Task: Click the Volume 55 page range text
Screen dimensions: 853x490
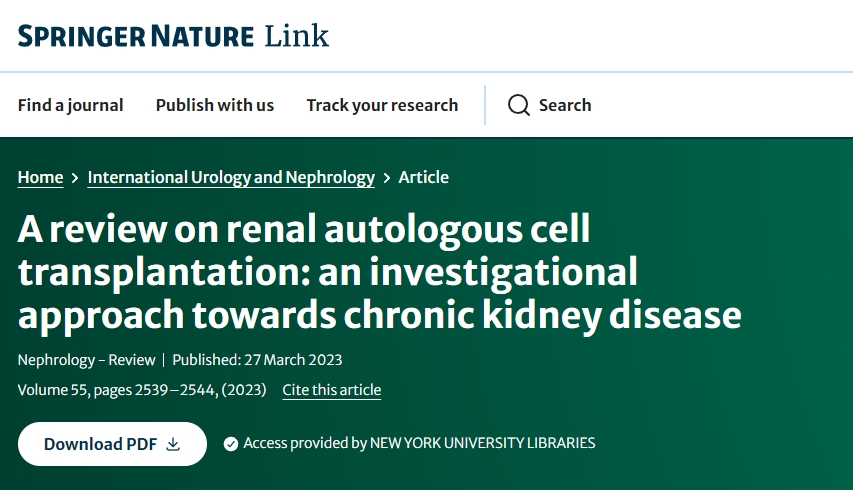Action: (141, 390)
